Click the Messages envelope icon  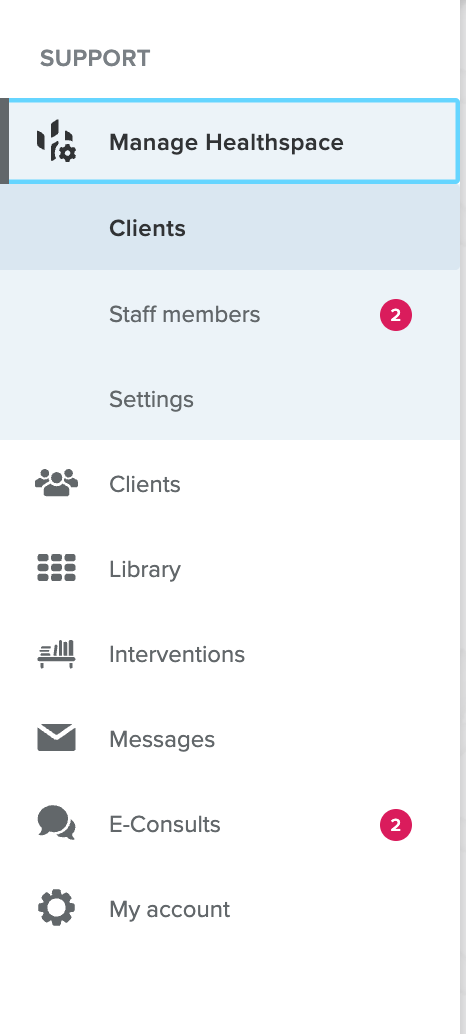click(x=56, y=739)
